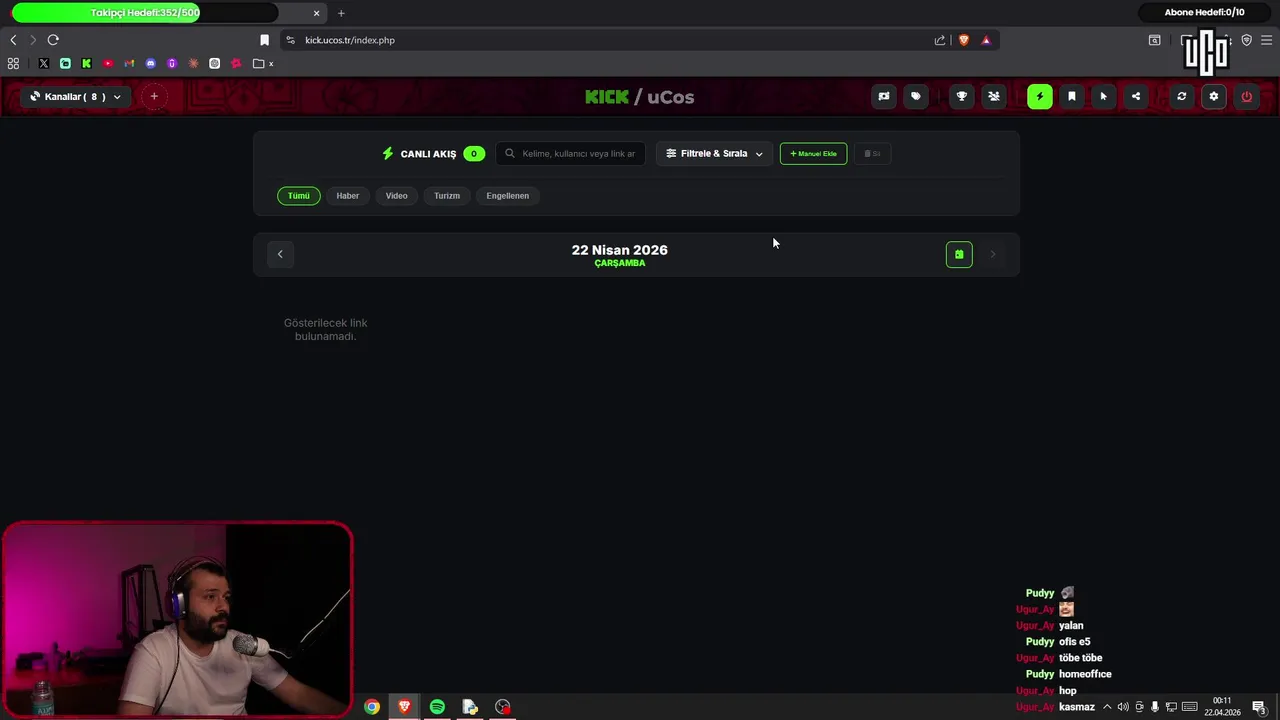Viewport: 1280px width, 720px height.
Task: Click the red power logout icon
Action: pyautogui.click(x=1247, y=97)
